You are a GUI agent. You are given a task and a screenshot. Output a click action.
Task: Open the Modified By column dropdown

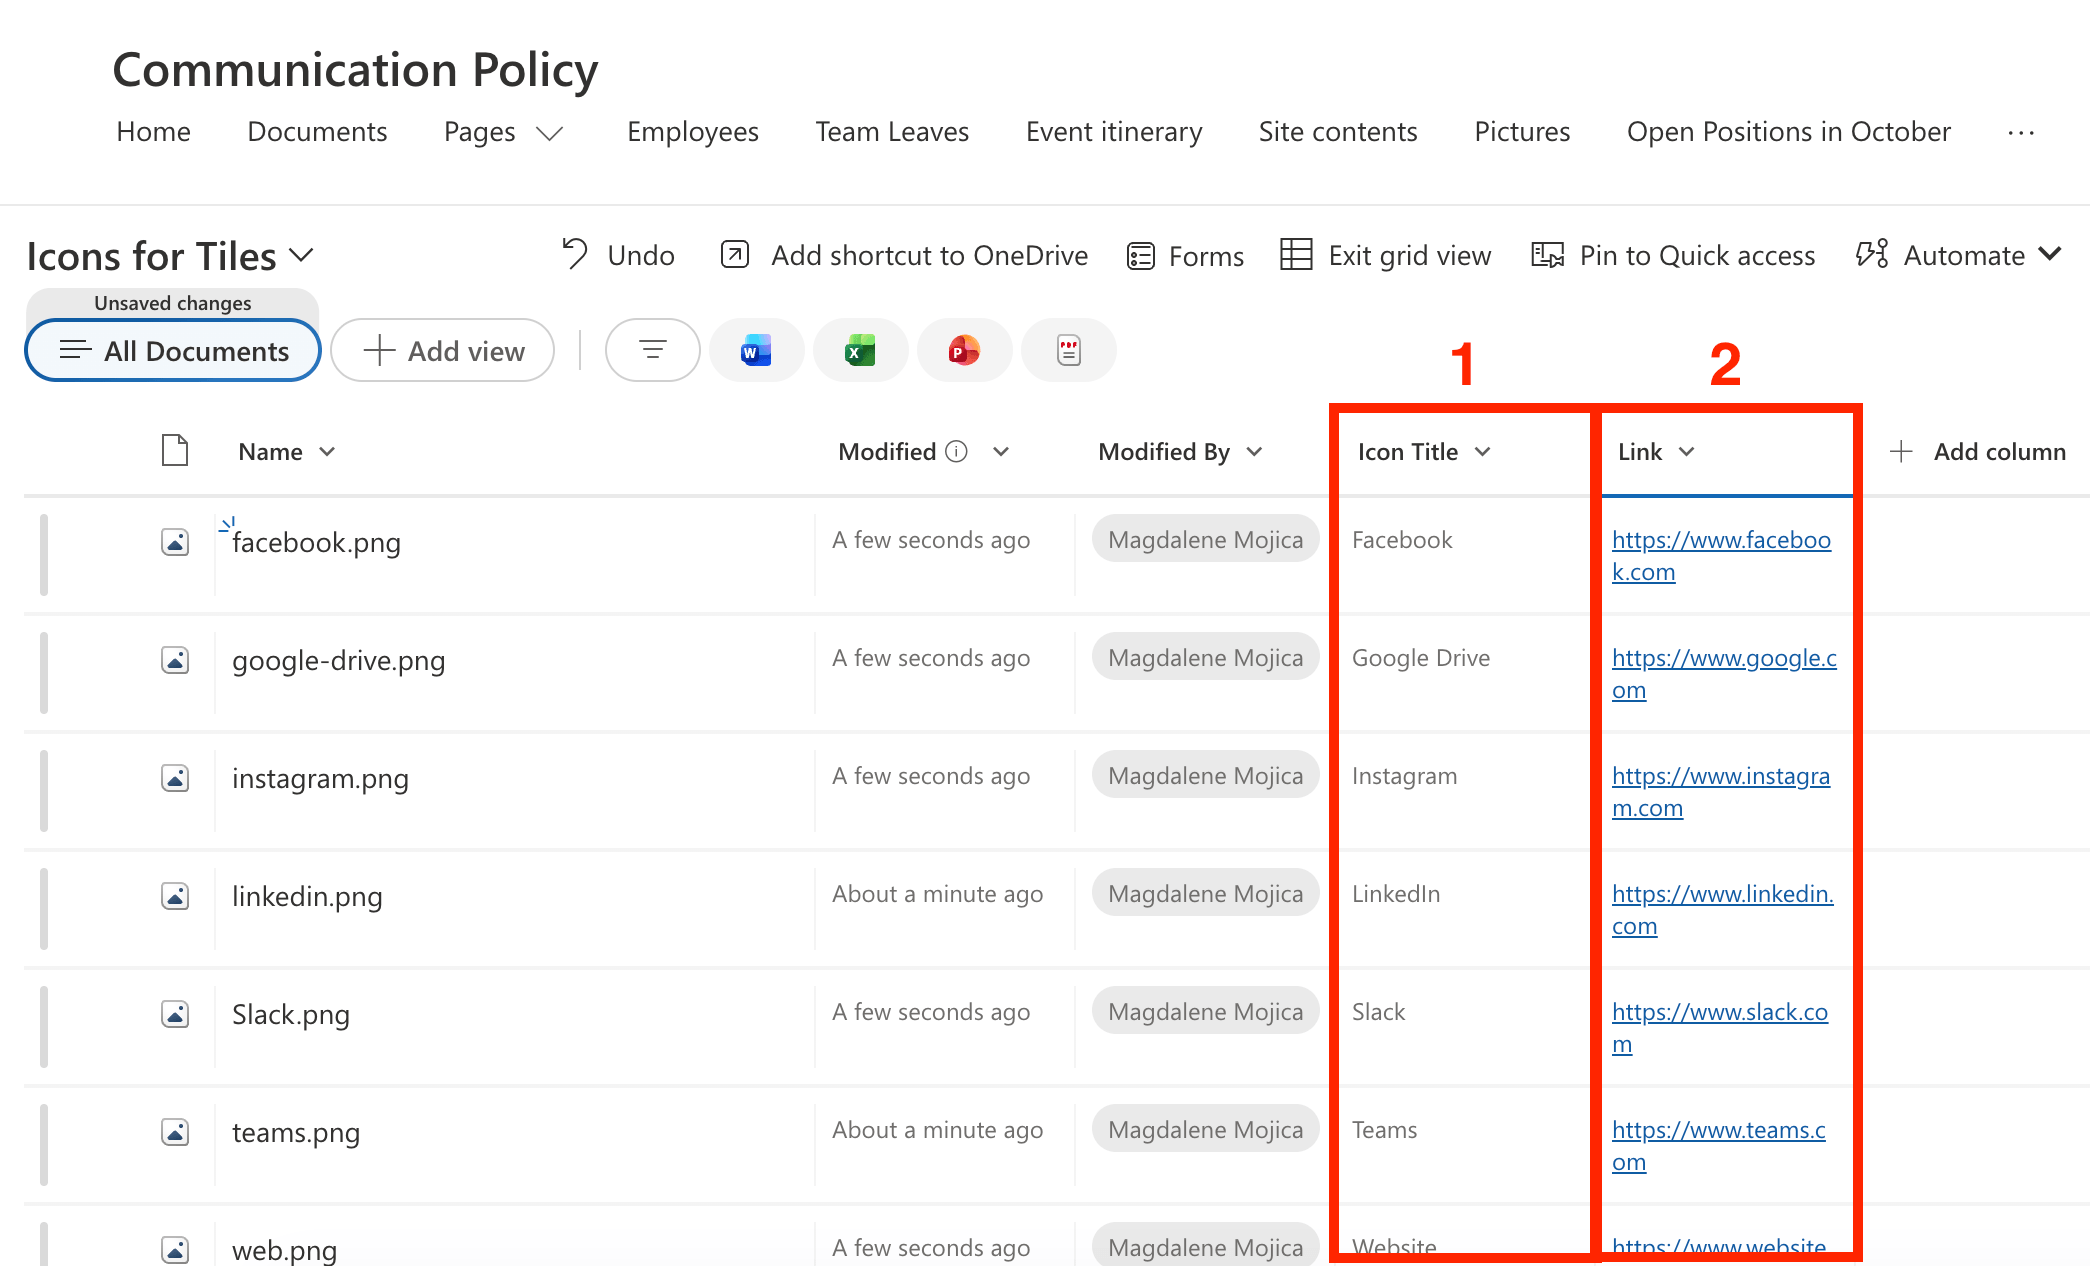[1254, 452]
